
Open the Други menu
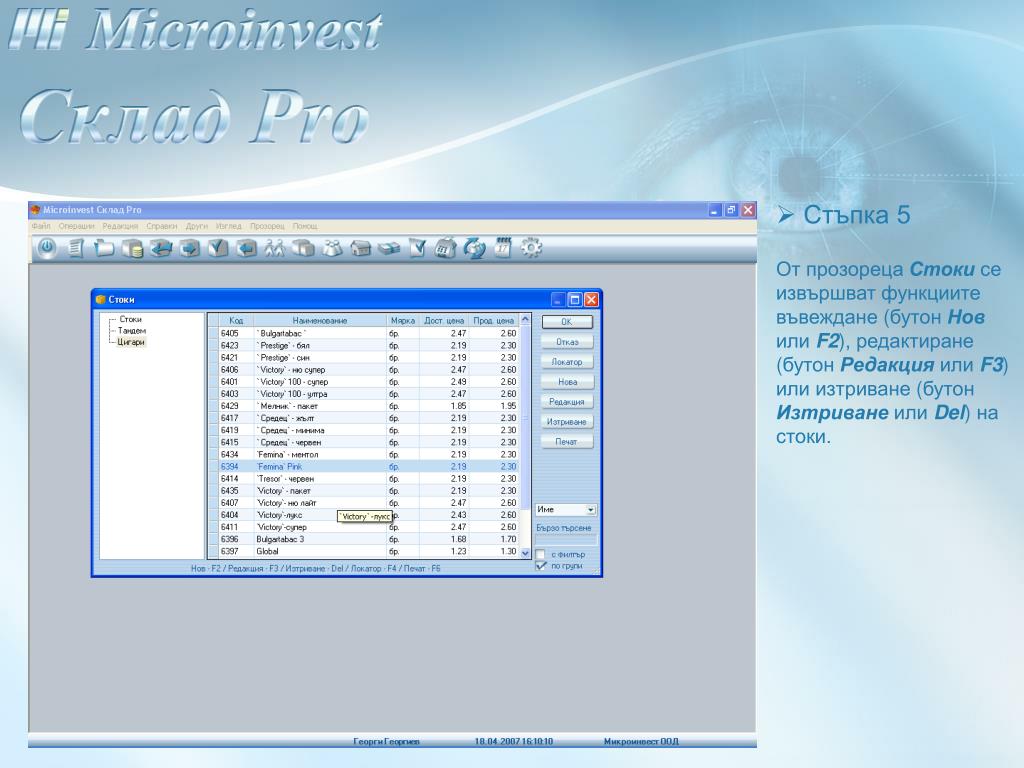coord(197,226)
